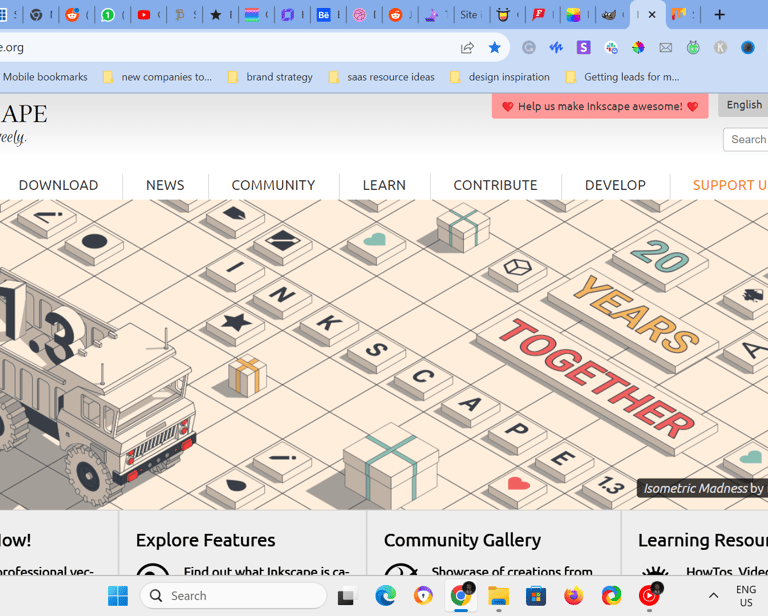Open the orange-purple keyhole app in taskbar
Screen dimensions: 768x616
point(423,596)
